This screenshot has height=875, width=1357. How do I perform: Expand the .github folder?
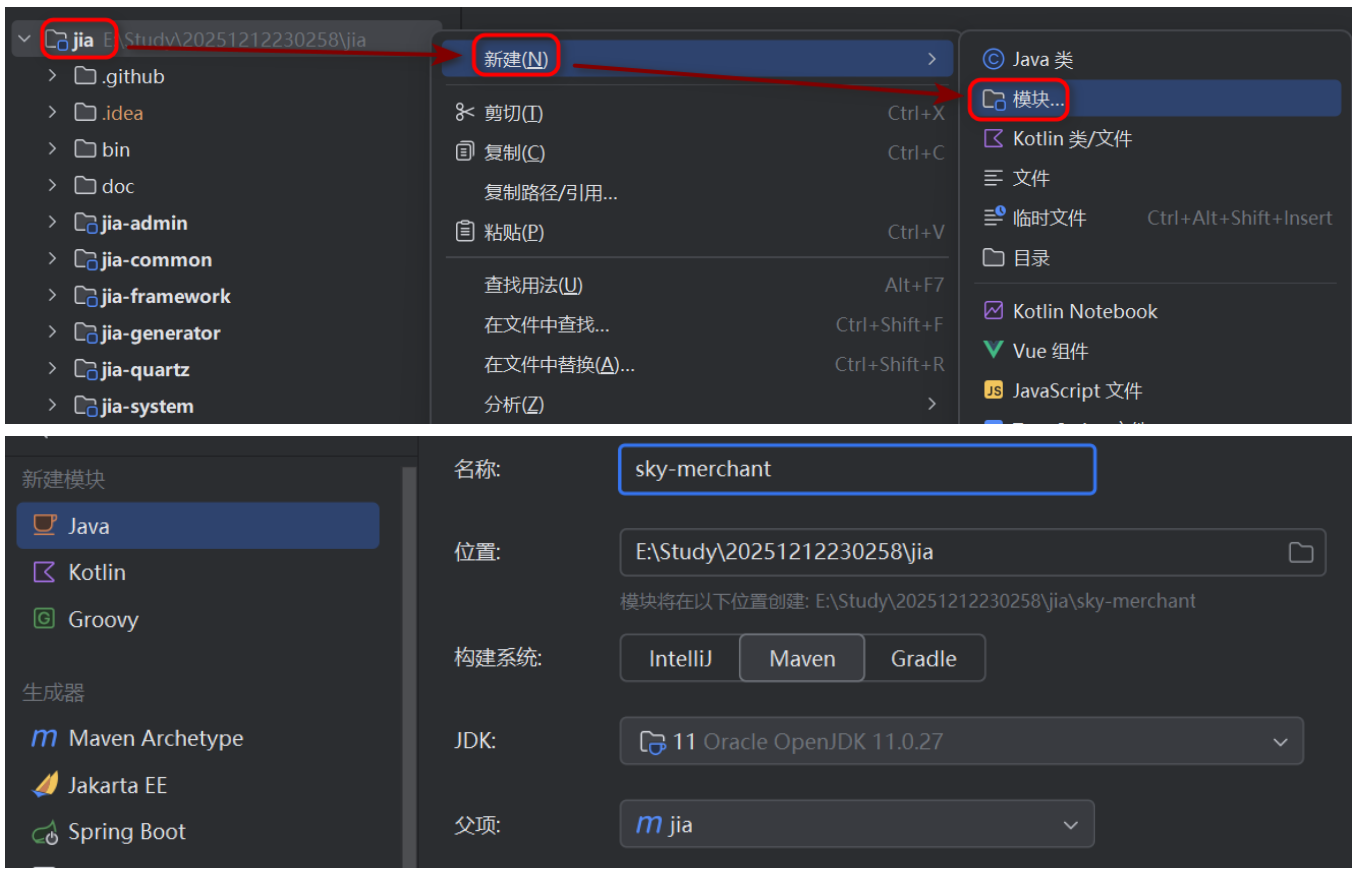[53, 77]
